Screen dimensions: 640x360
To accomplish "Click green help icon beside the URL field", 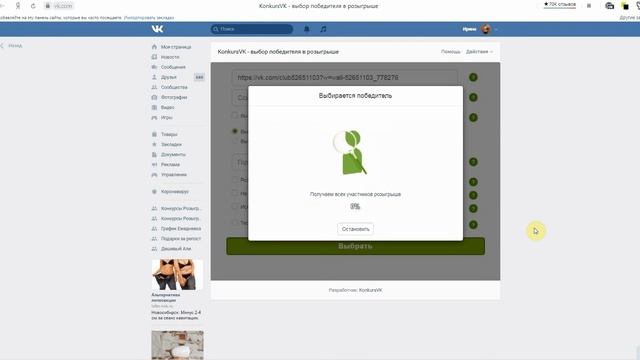I will pos(473,77).
